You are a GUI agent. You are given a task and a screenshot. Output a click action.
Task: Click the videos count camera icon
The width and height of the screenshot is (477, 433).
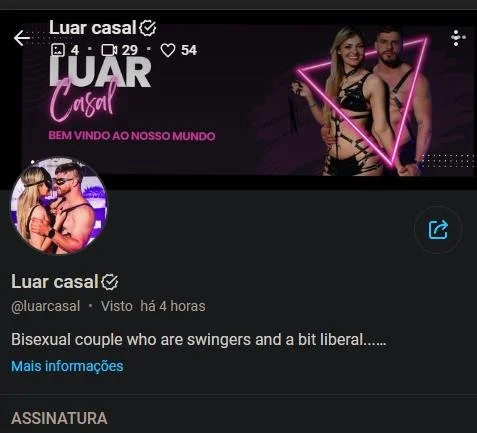click(x=109, y=50)
